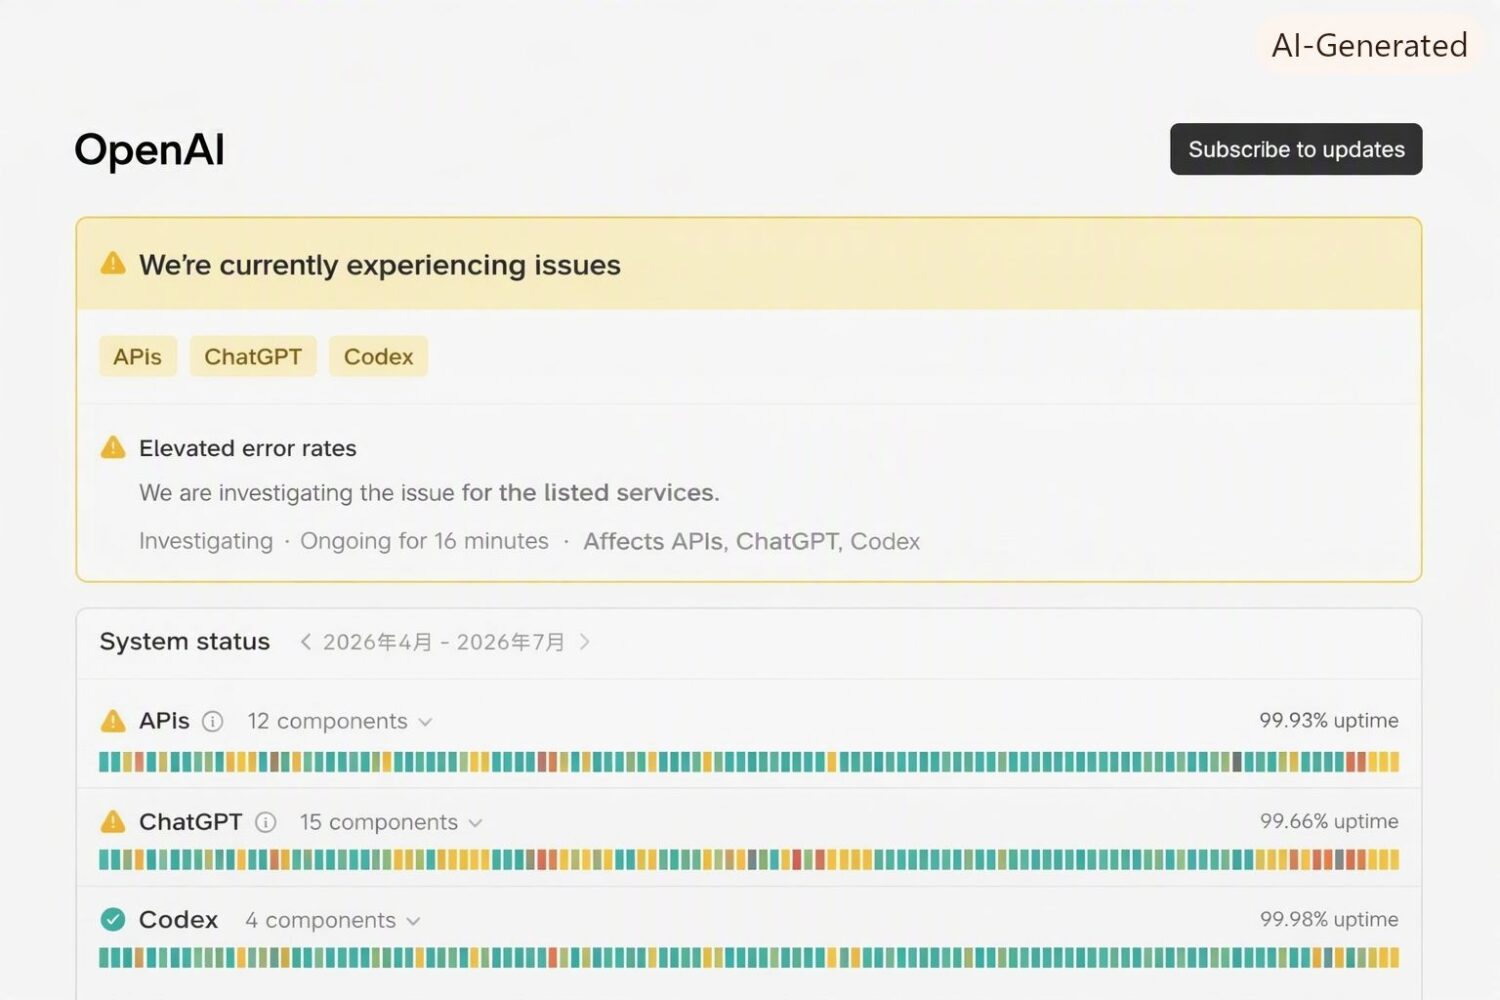Open the info icon next to APIs
This screenshot has width=1500, height=1000.
coord(213,721)
